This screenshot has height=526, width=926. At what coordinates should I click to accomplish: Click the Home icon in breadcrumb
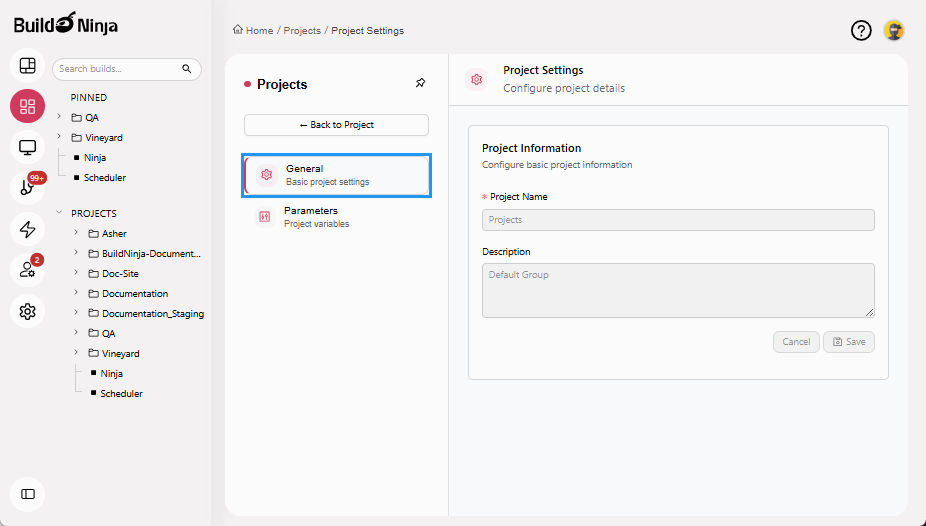tap(237, 30)
